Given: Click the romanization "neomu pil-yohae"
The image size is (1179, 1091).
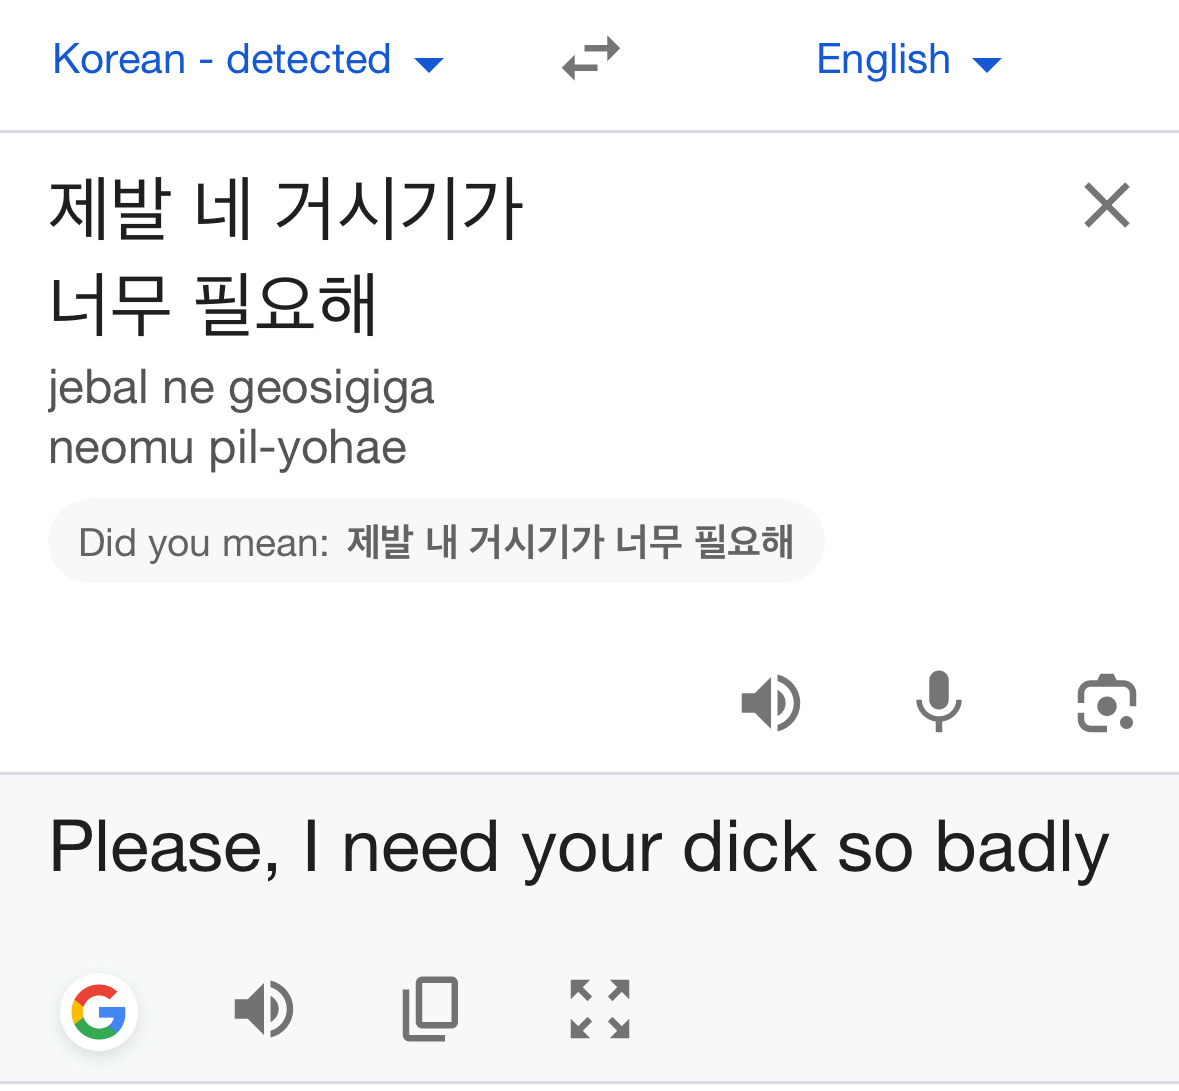Looking at the screenshot, I should pyautogui.click(x=228, y=447).
